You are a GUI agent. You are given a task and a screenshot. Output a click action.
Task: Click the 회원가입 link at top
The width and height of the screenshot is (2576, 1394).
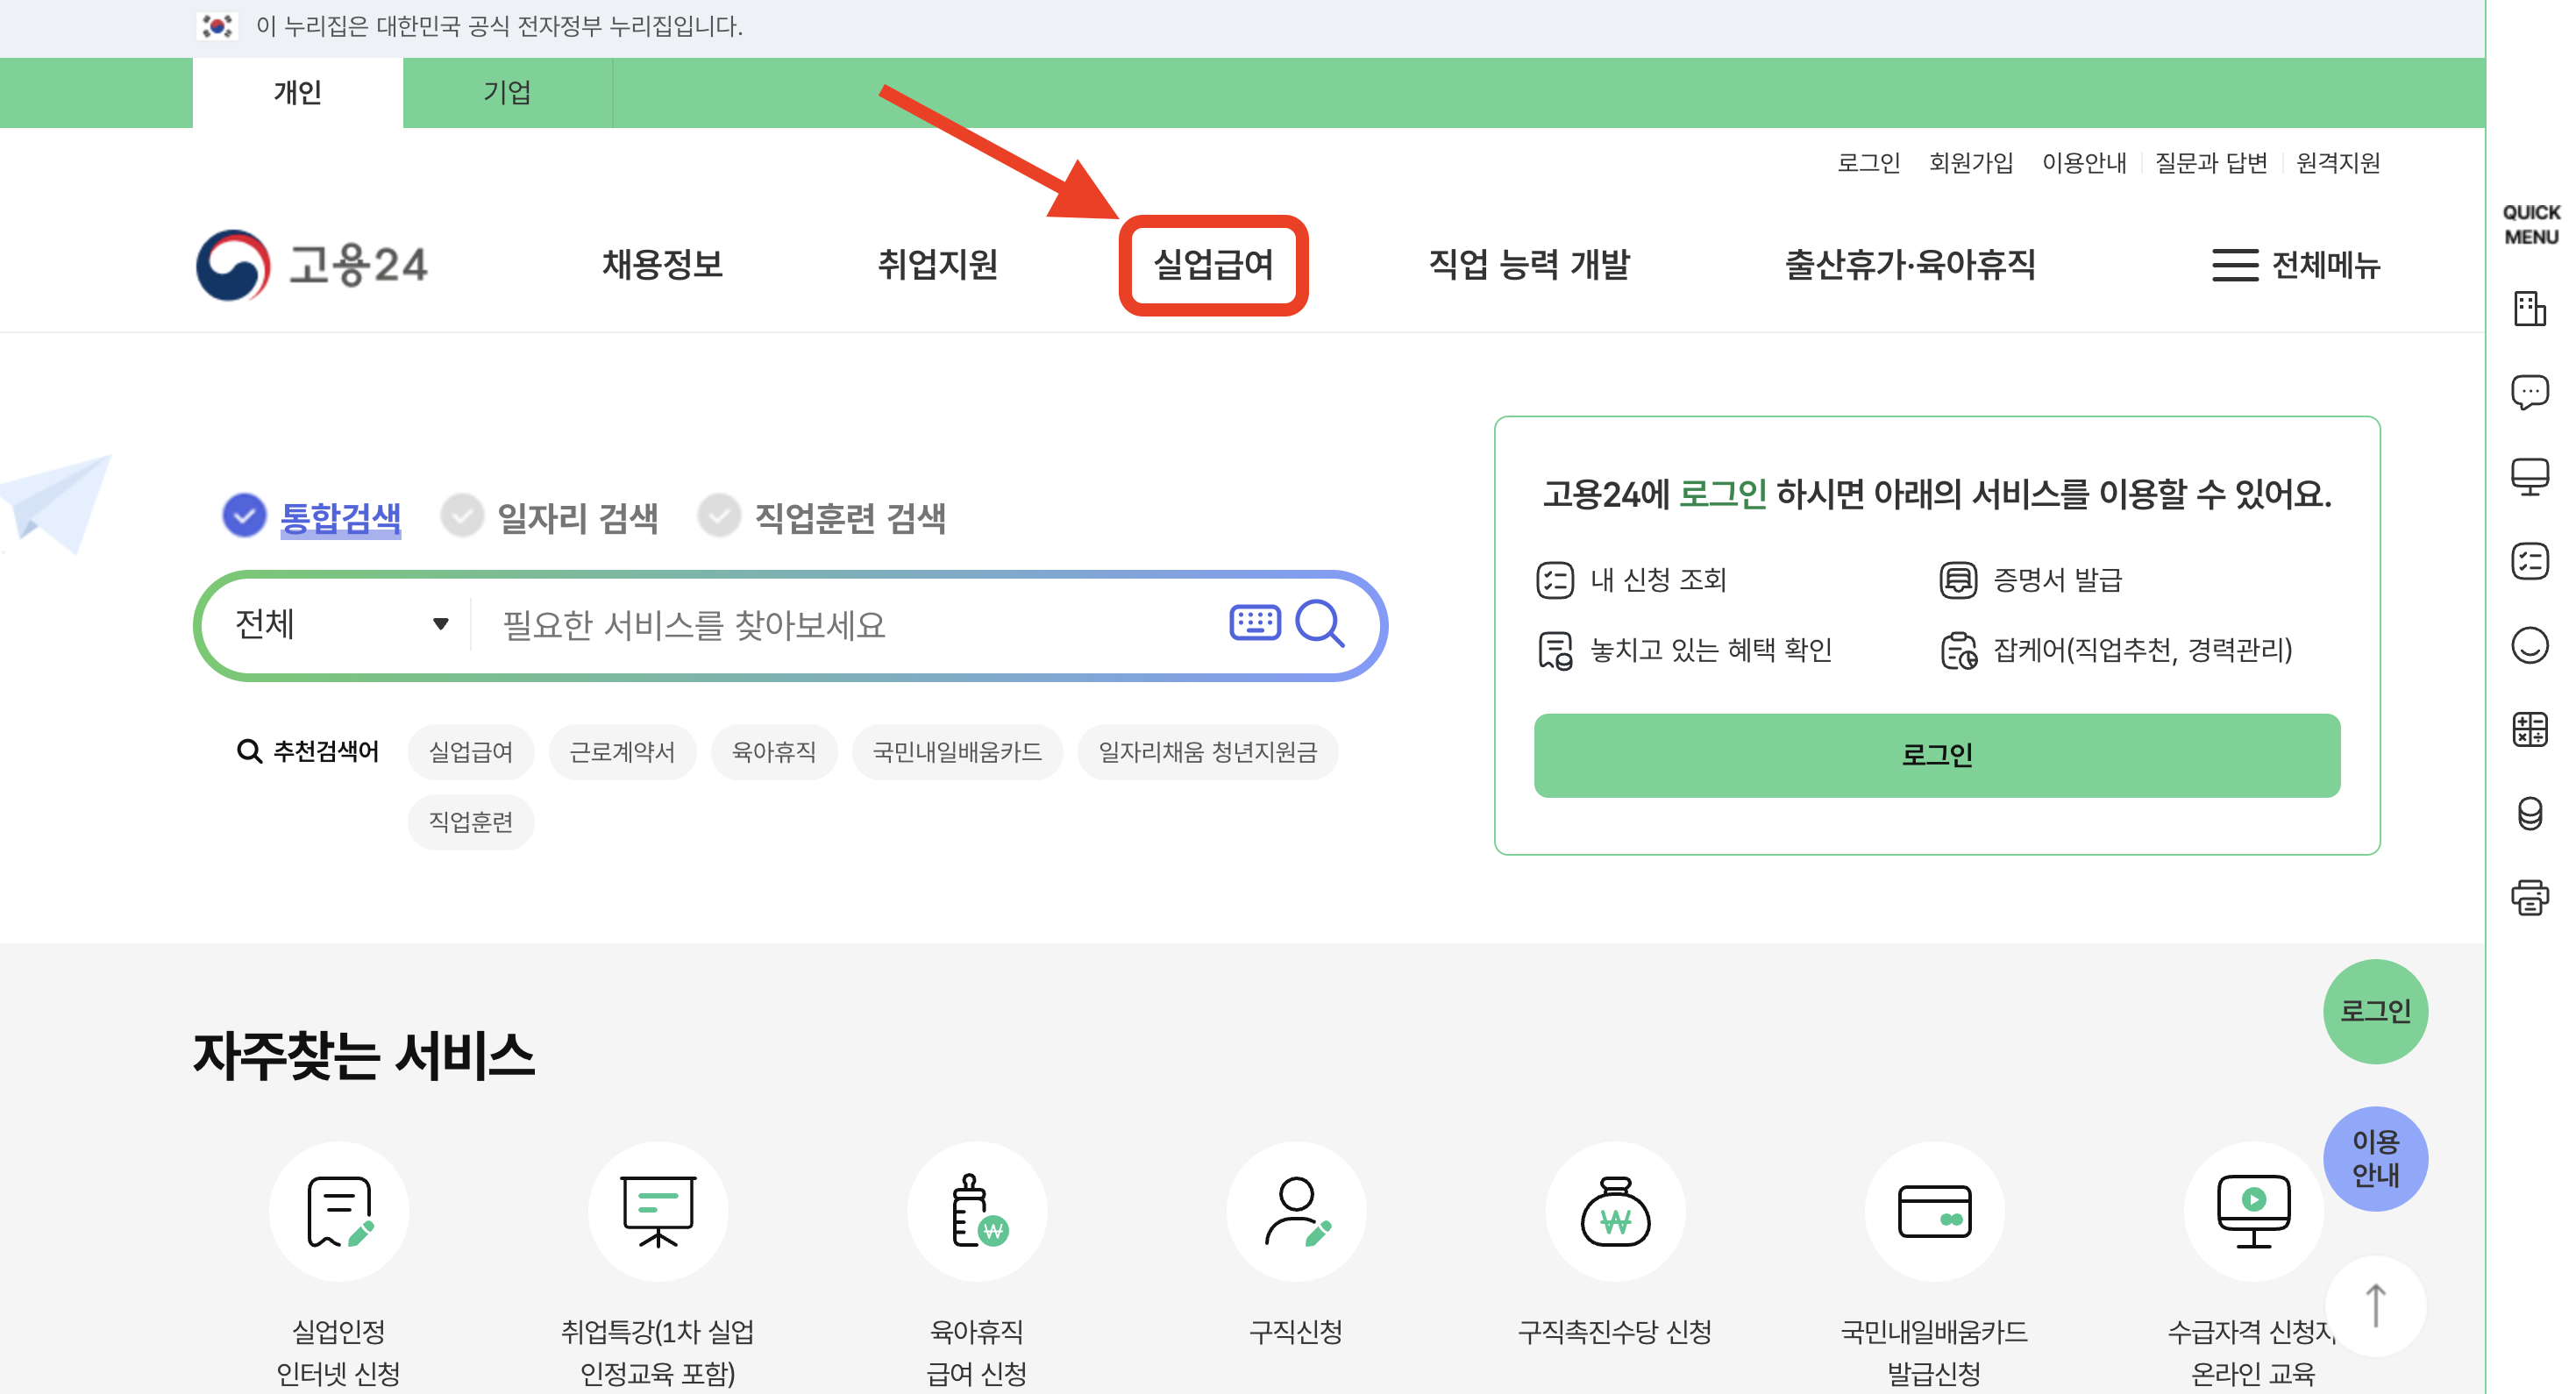point(1970,162)
